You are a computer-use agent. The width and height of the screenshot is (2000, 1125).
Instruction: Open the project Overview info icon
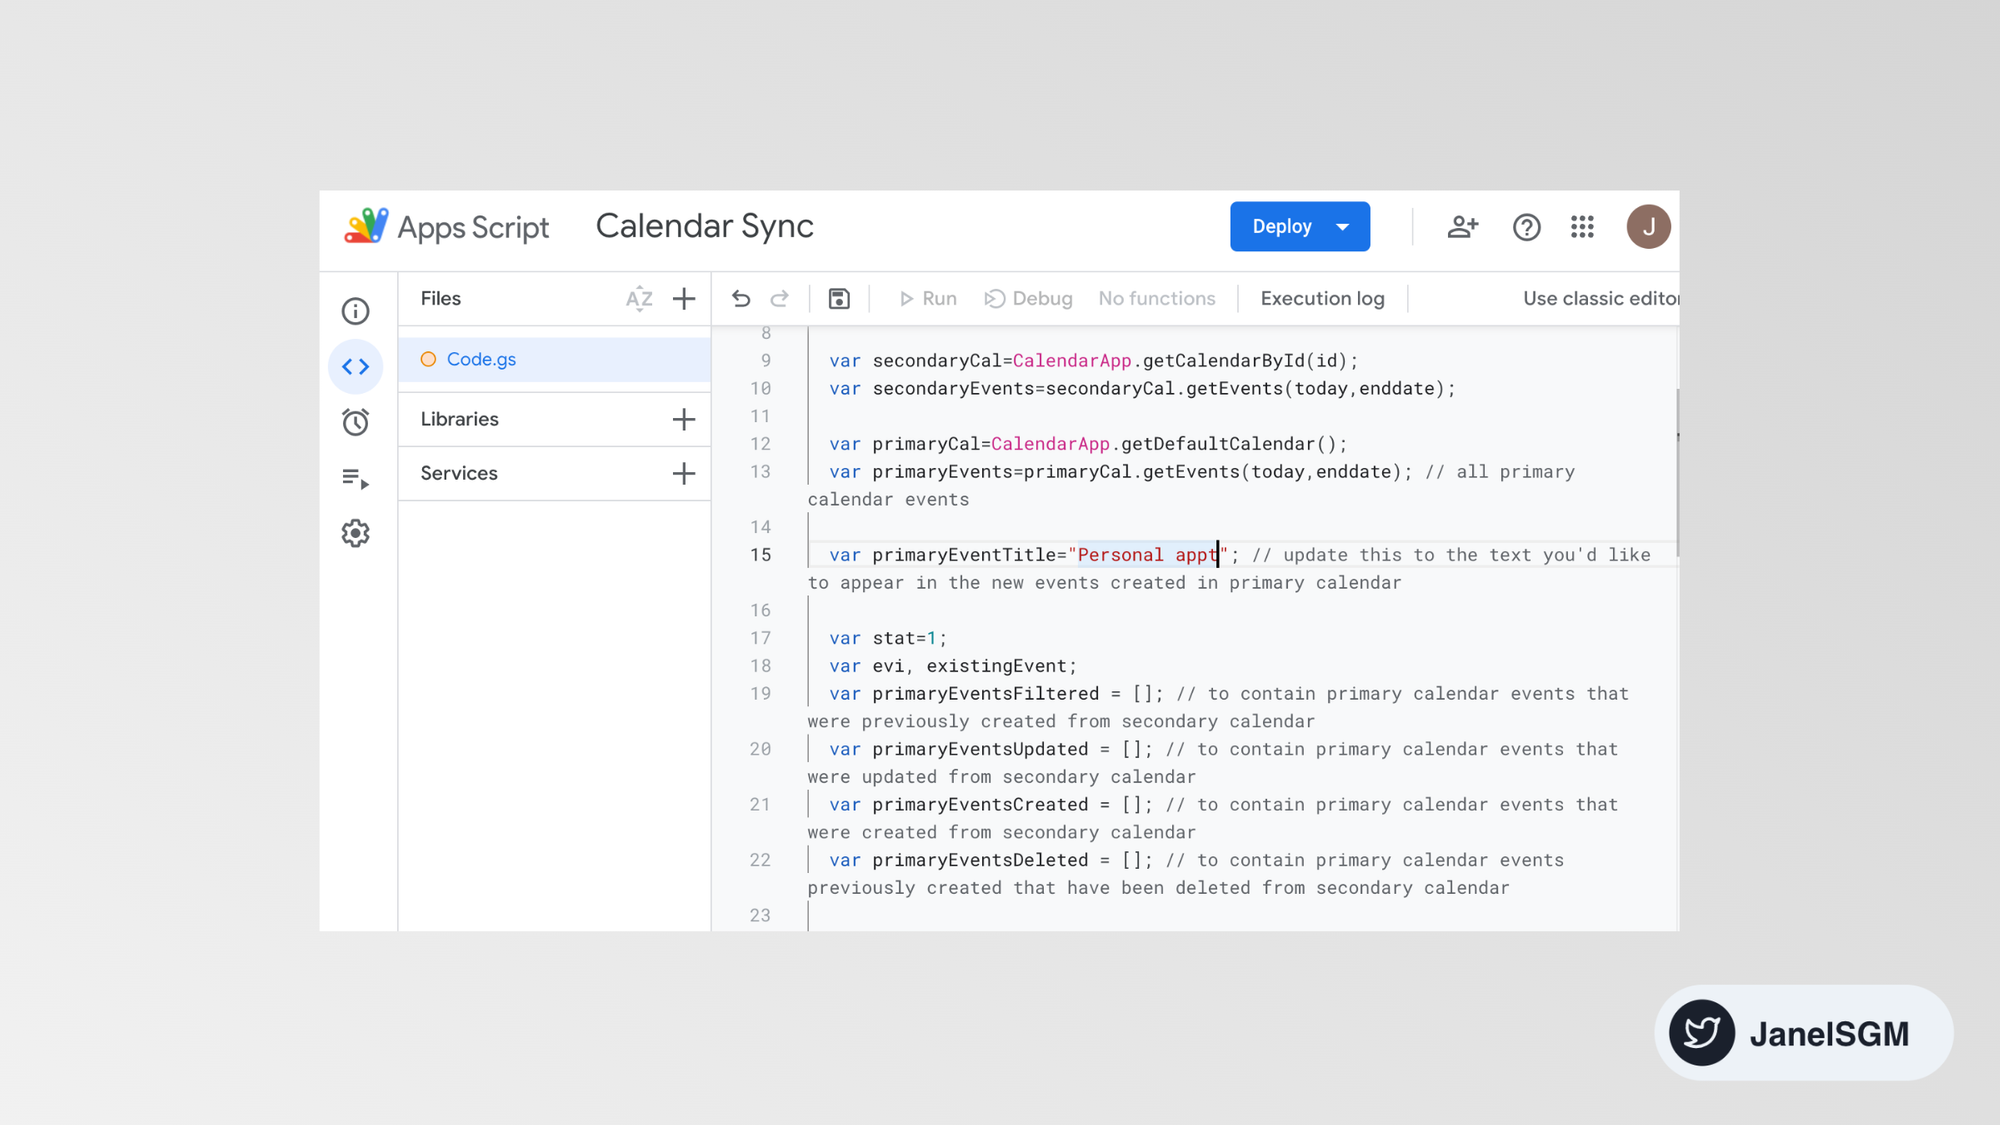(x=355, y=311)
